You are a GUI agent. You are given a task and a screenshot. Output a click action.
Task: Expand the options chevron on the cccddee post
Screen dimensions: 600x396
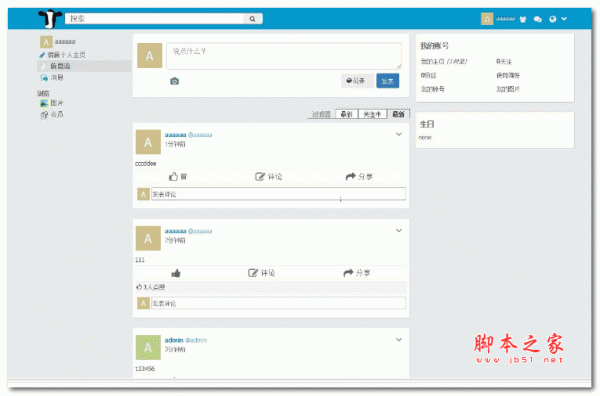click(399, 134)
